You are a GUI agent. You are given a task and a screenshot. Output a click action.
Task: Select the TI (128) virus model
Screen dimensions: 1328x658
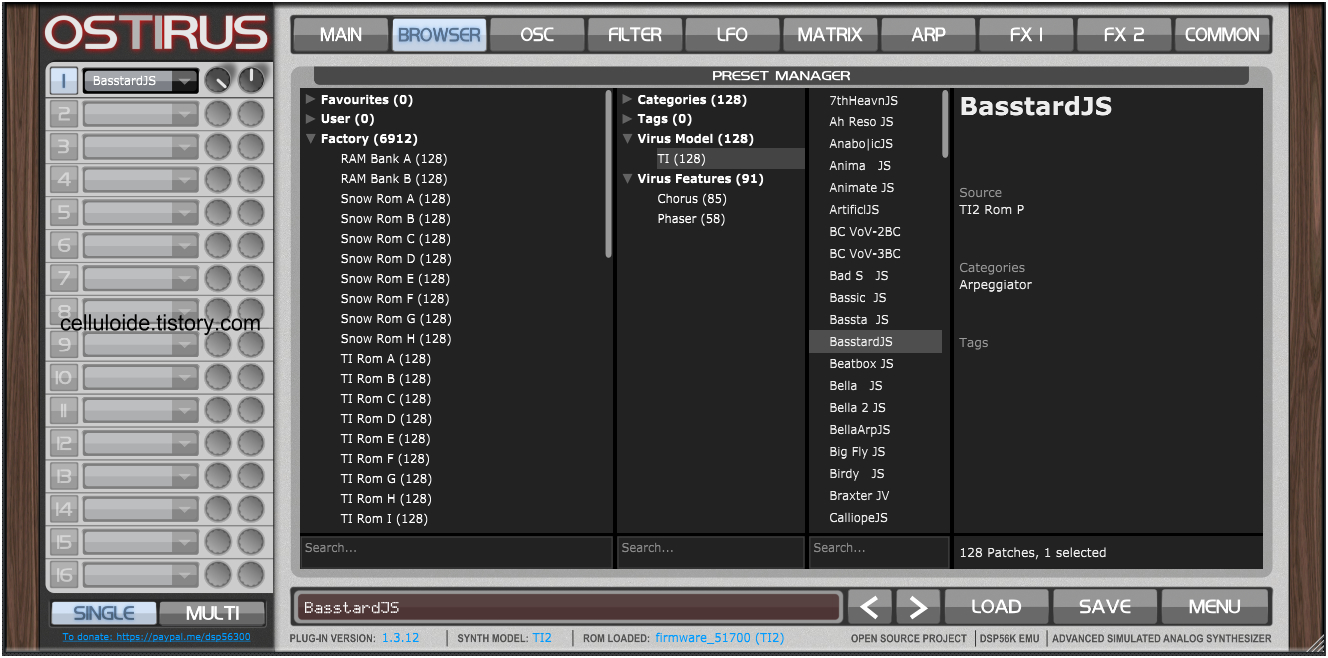[x=729, y=159]
